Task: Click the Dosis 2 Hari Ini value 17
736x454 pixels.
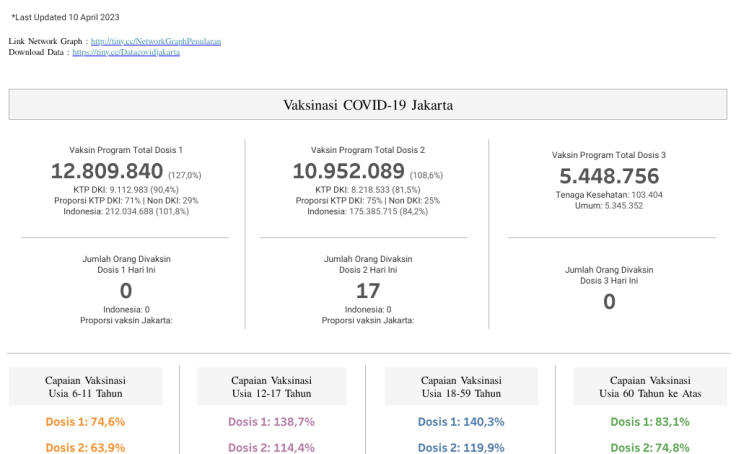Action: pos(368,291)
